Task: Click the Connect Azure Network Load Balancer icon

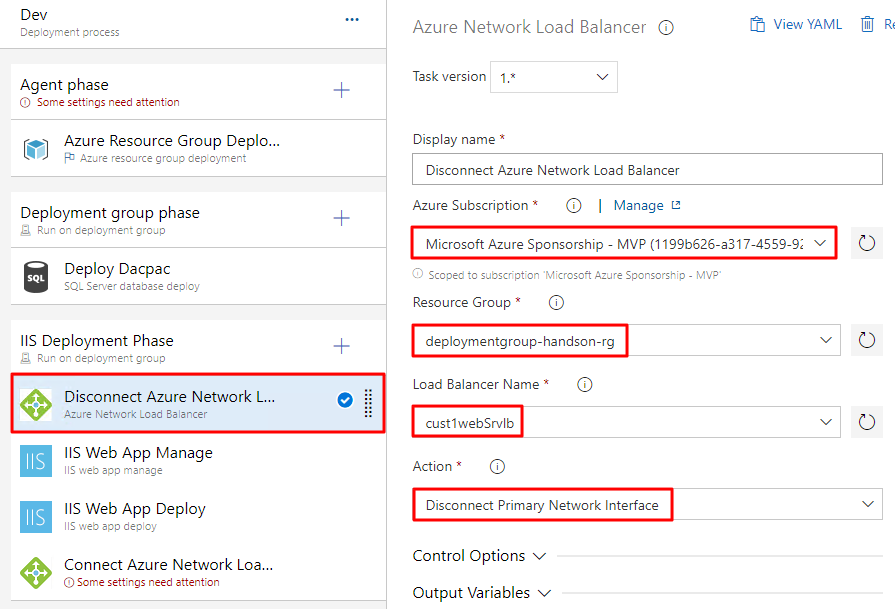Action: point(36,572)
